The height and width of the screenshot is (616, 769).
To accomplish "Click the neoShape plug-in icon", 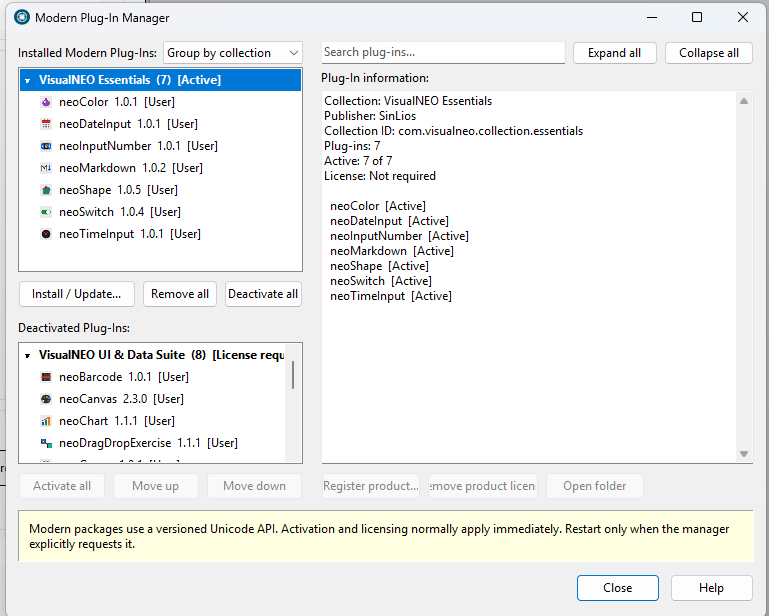I will point(46,190).
